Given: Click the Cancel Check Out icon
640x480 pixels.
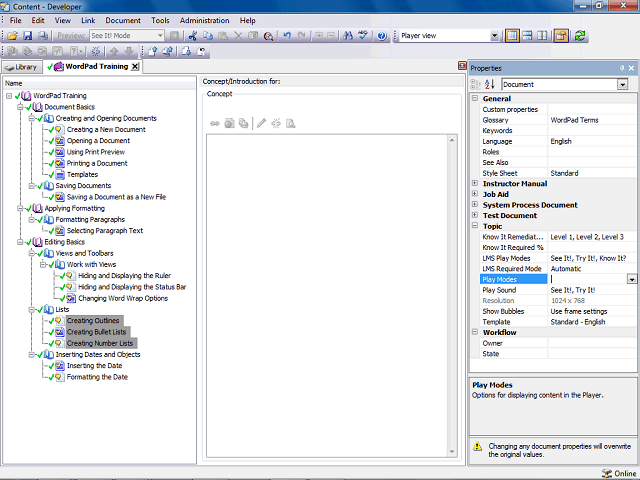Looking at the screenshot, I should (202, 51).
